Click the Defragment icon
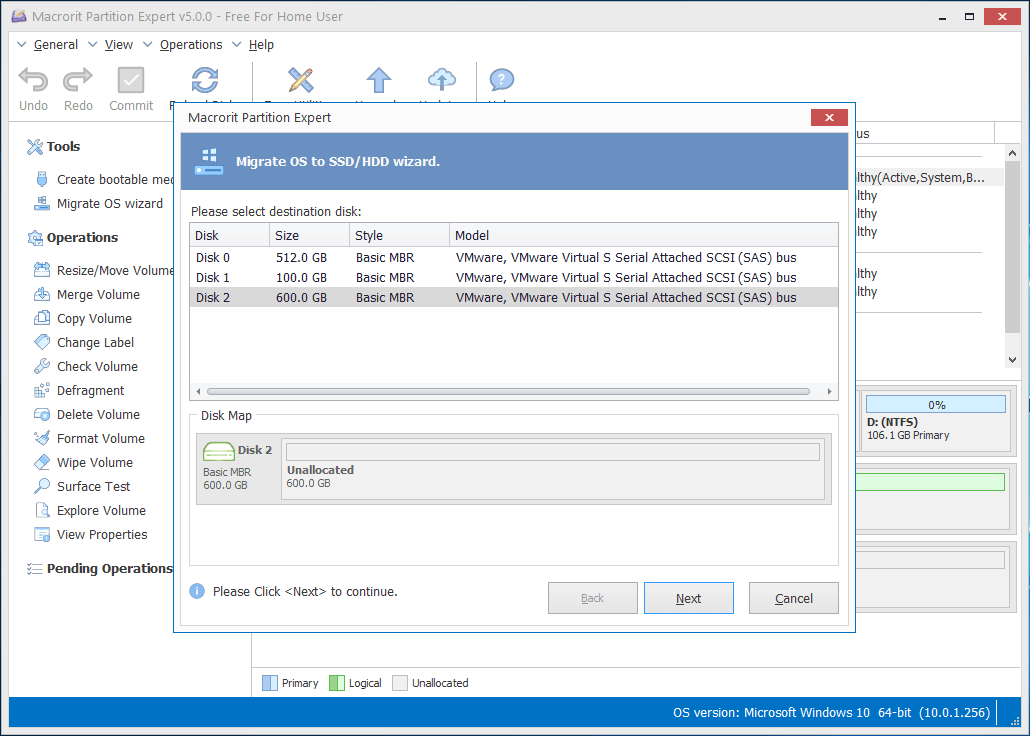This screenshot has height=736, width=1030. (42, 390)
